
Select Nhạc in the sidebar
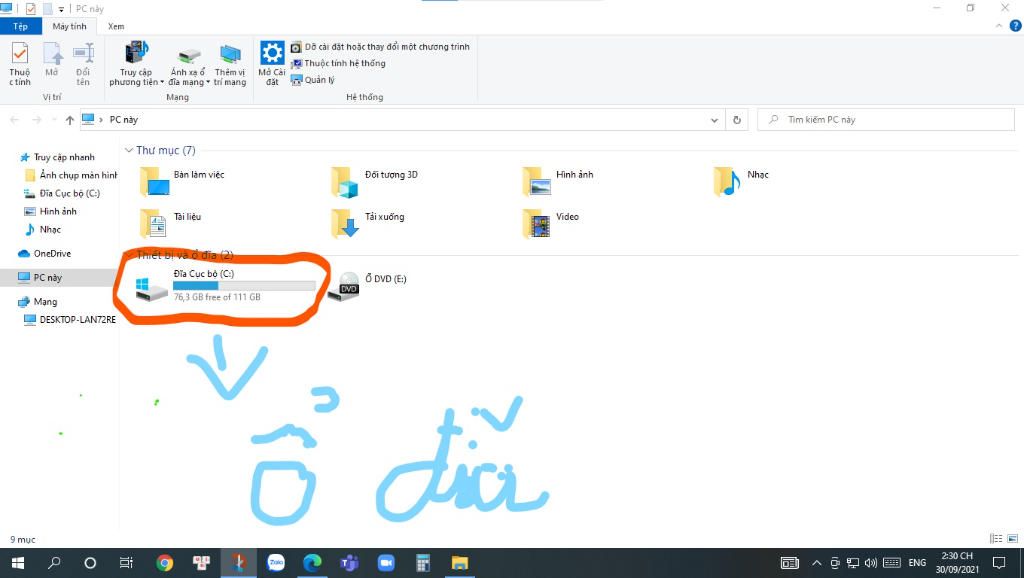[x=42, y=230]
